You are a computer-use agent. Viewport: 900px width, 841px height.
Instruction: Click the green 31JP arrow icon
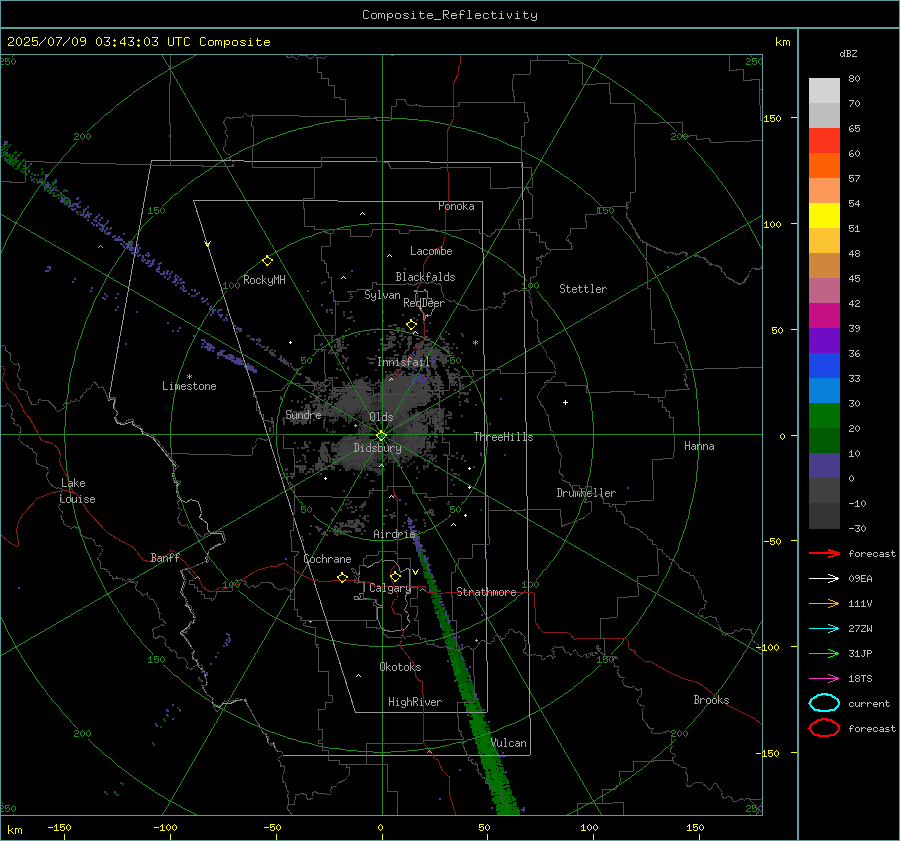coord(824,653)
